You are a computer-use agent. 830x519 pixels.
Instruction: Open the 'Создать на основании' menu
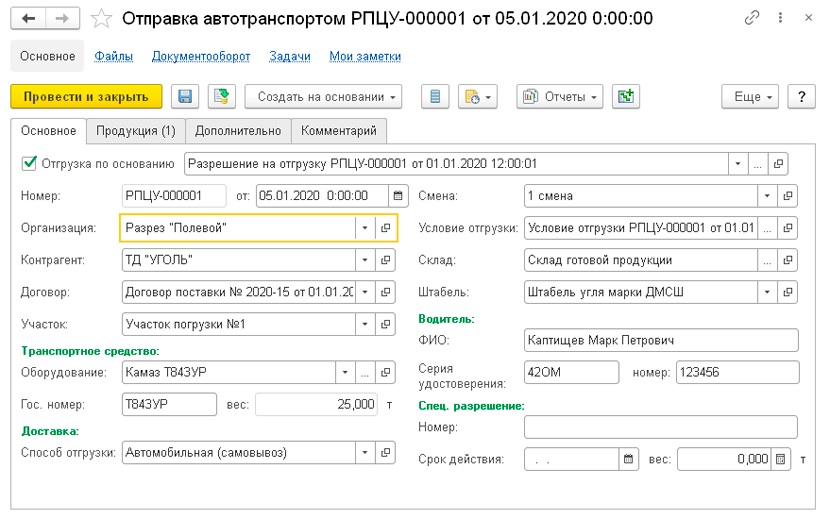[x=323, y=97]
